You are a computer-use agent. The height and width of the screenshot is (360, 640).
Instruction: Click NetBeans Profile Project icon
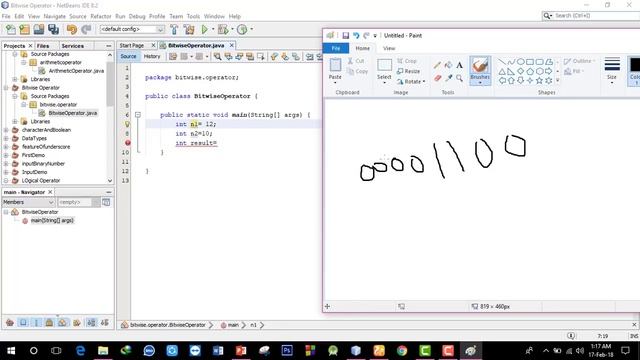(242, 29)
